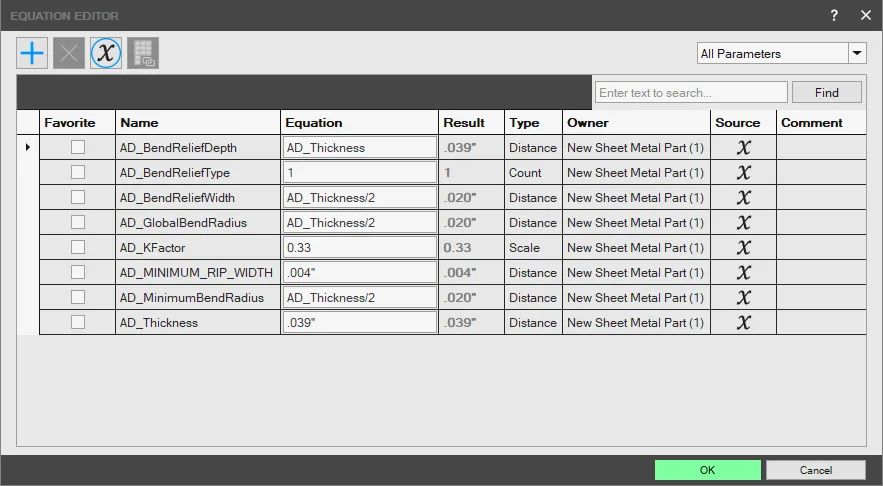883x486 pixels.
Task: Click comment cell for AD_Thickness
Action: click(x=821, y=322)
